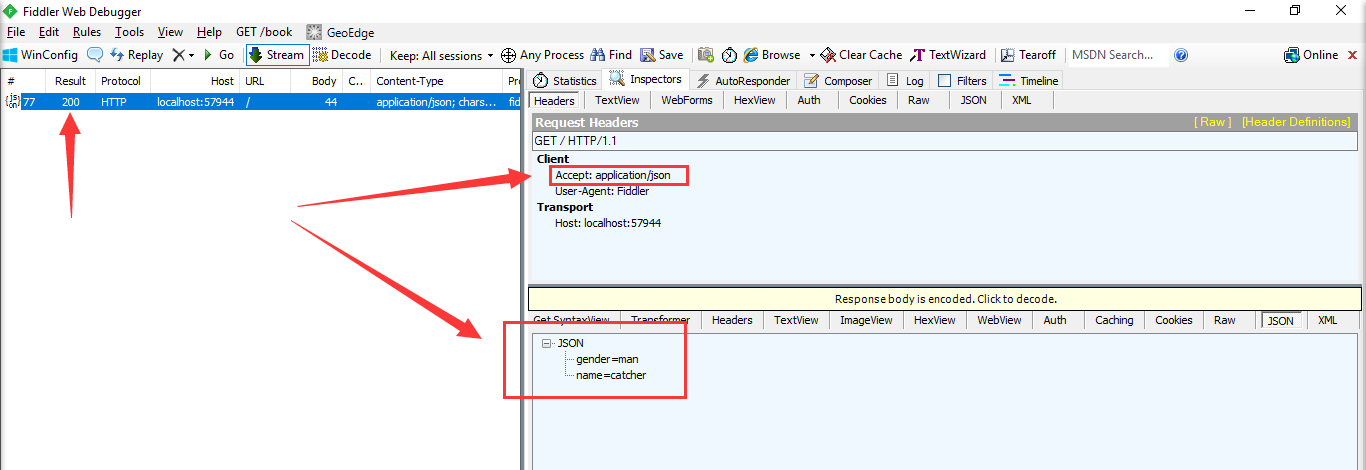Collapse the JSON tree root node
Viewport: 1366px width, 470px height.
[x=546, y=343]
